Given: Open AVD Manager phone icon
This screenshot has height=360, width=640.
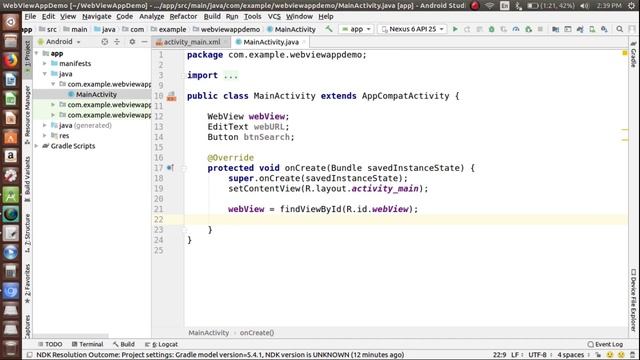Looking at the screenshot, I should [x=592, y=29].
